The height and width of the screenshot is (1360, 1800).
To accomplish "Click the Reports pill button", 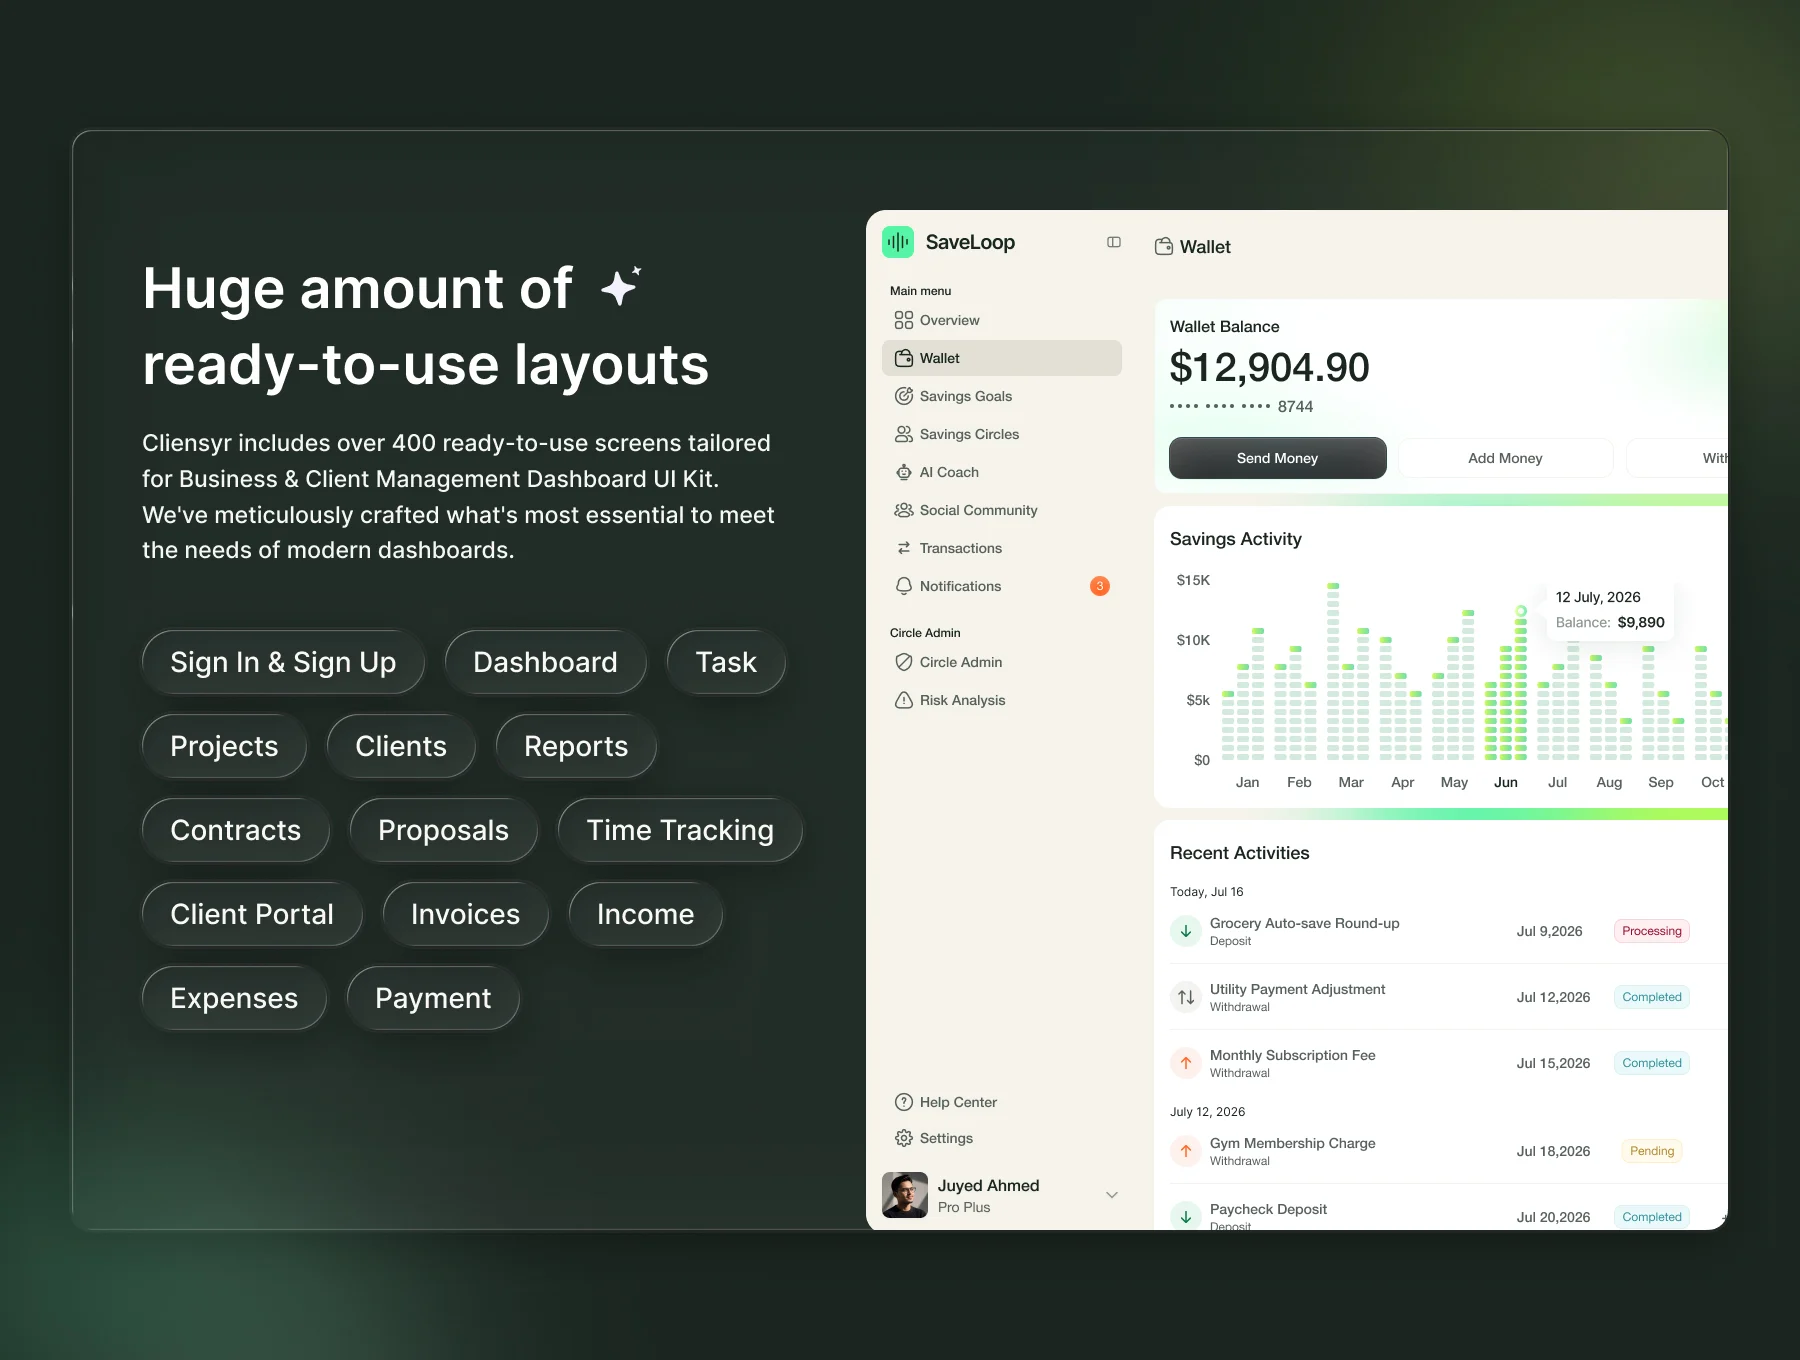I will (576, 746).
